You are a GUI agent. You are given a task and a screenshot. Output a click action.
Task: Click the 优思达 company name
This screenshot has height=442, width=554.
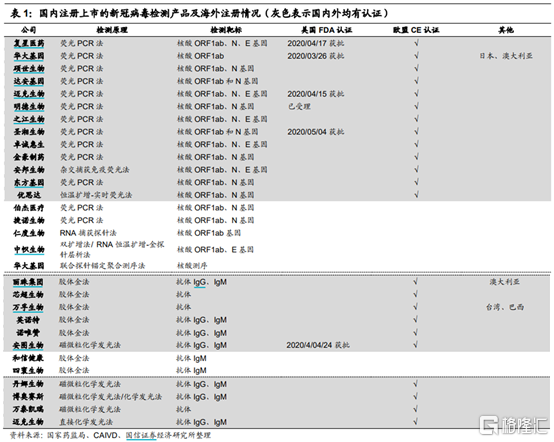(29, 195)
